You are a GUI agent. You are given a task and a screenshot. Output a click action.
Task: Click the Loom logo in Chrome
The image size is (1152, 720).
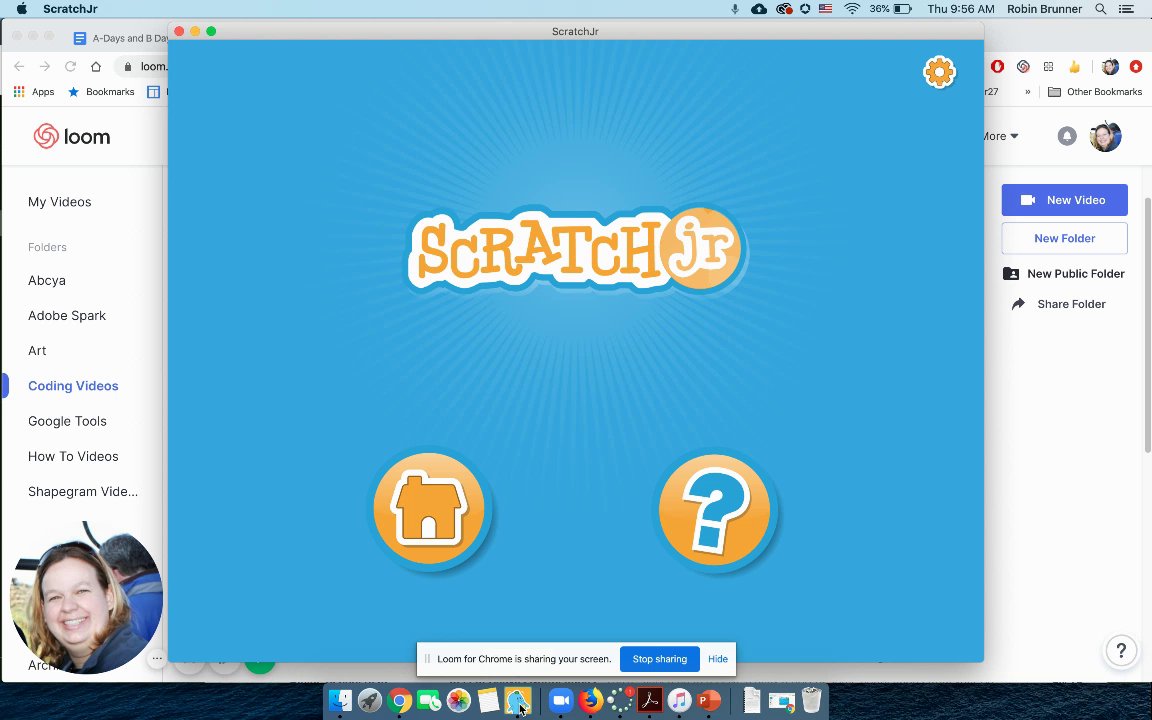tap(71, 137)
